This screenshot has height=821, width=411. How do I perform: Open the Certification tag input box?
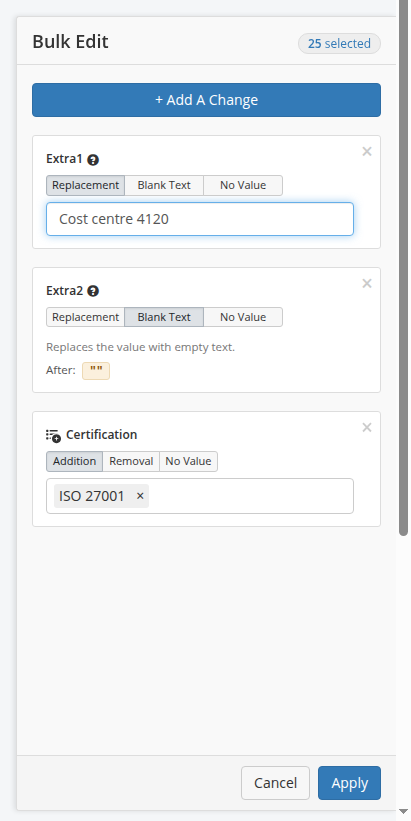pos(200,496)
